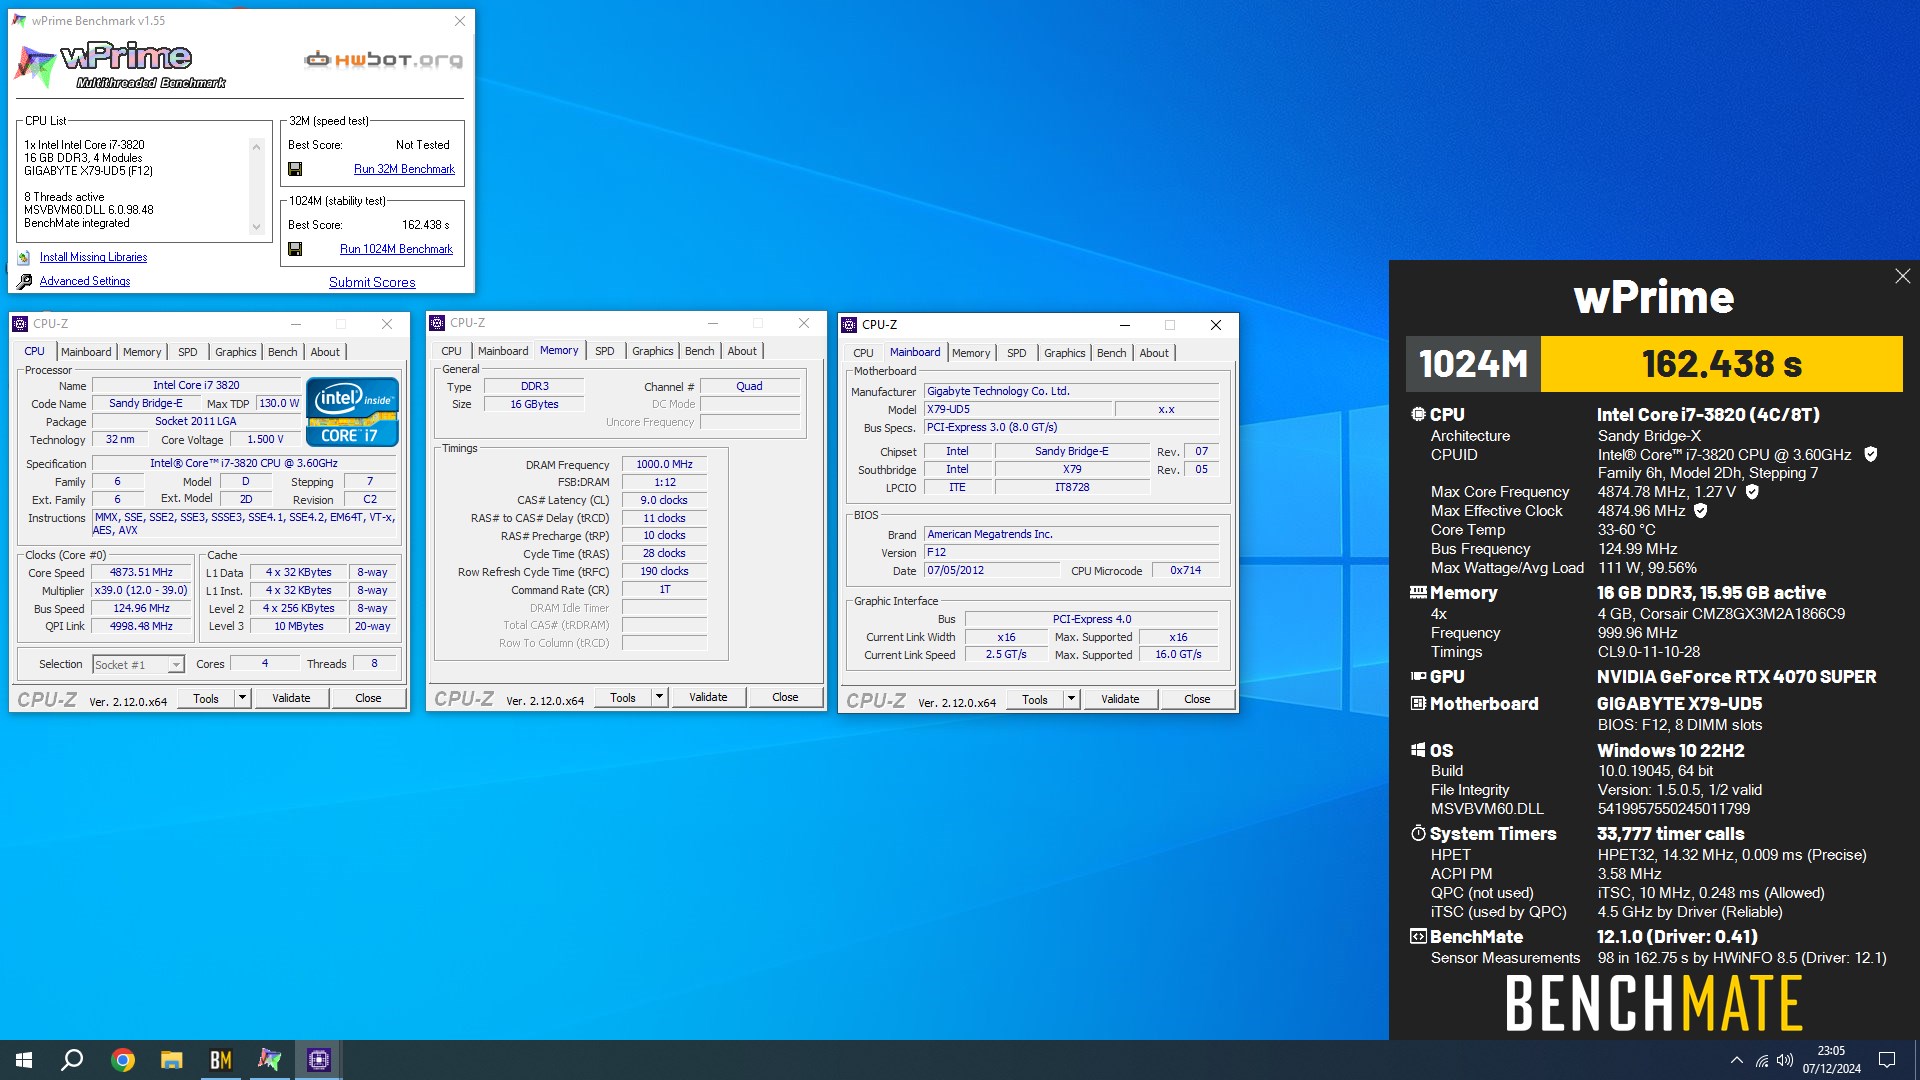Switch to wPrime in the taskbar
Screen dimensions: 1920x1080
270,1060
